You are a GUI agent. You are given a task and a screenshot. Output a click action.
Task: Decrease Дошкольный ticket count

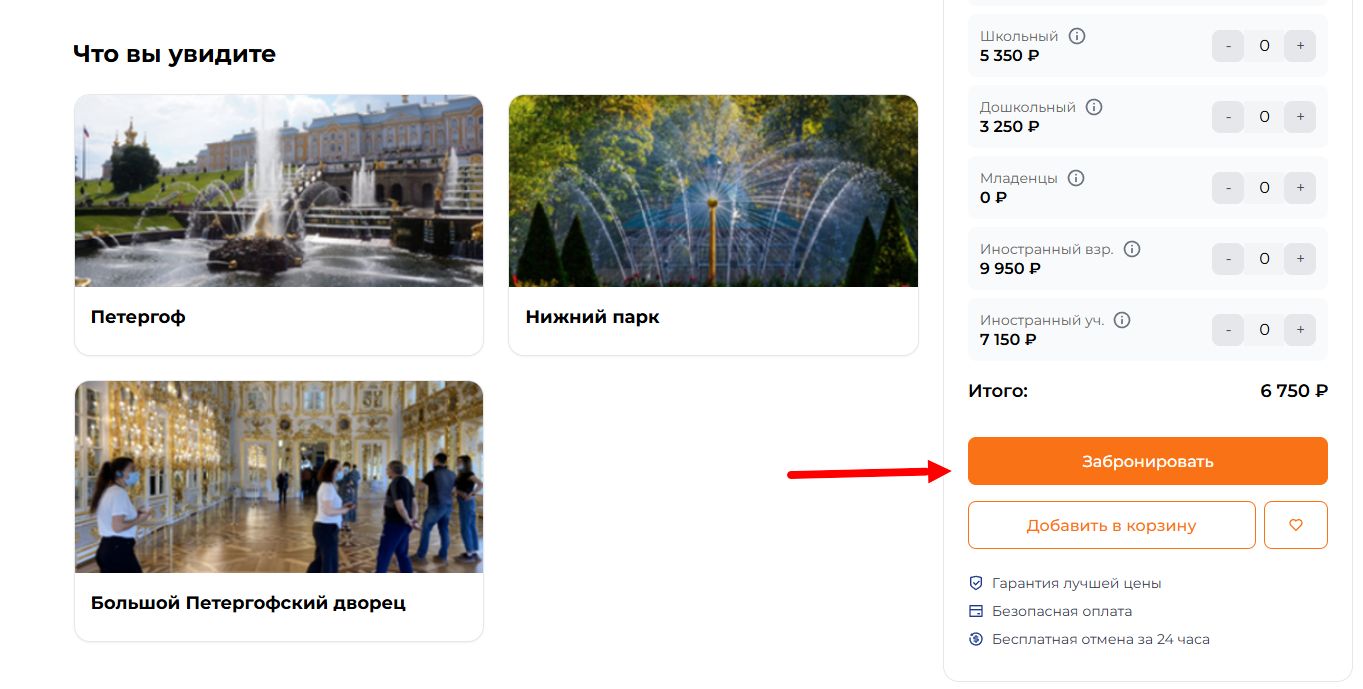tap(1228, 117)
